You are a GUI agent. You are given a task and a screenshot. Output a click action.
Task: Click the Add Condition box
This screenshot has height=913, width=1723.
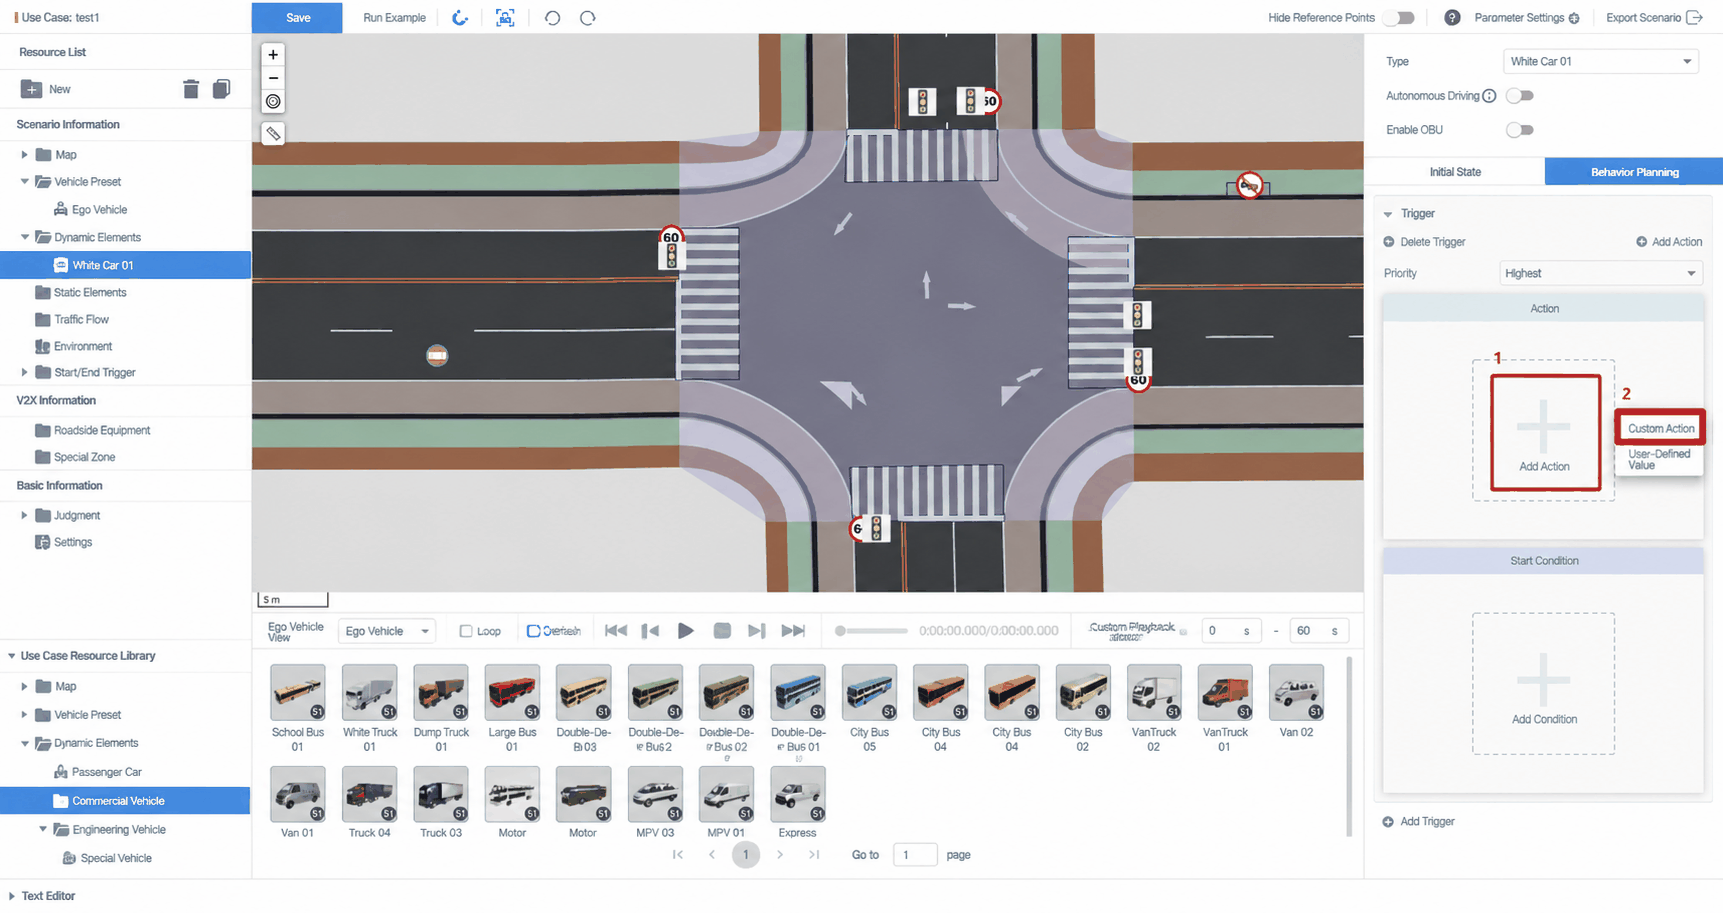[1543, 684]
